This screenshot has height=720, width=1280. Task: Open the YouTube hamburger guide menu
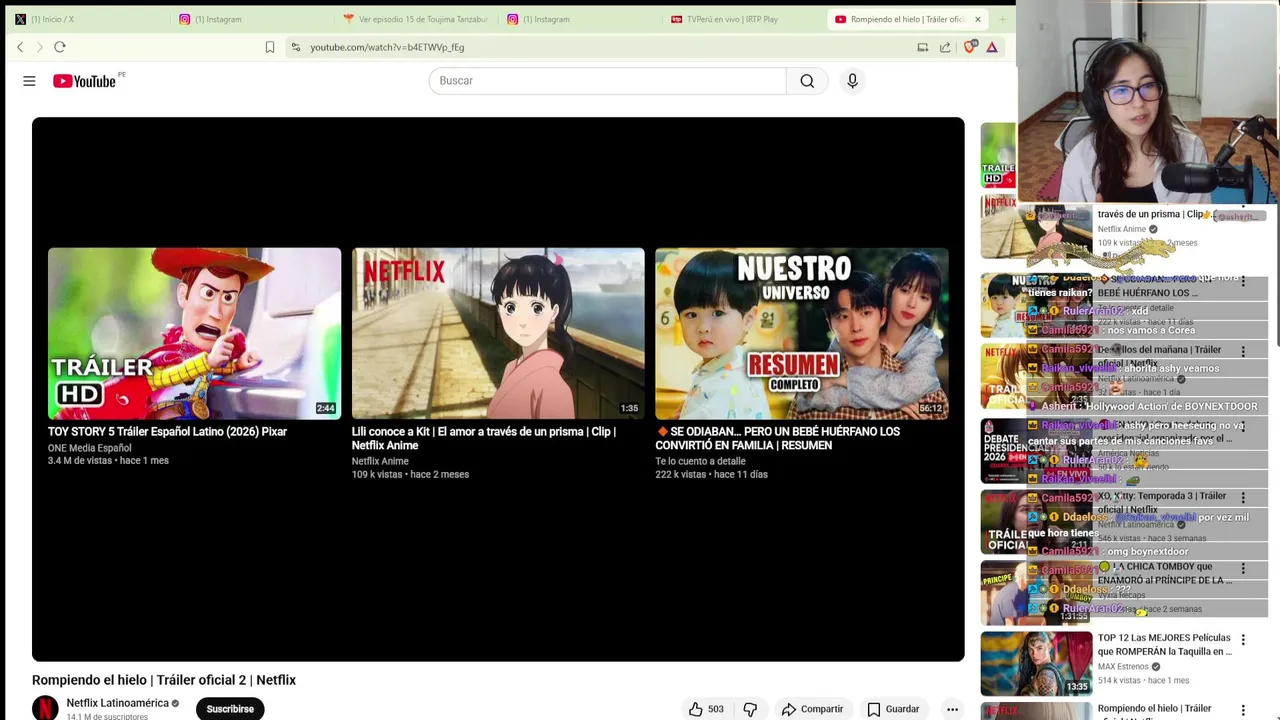tap(29, 81)
